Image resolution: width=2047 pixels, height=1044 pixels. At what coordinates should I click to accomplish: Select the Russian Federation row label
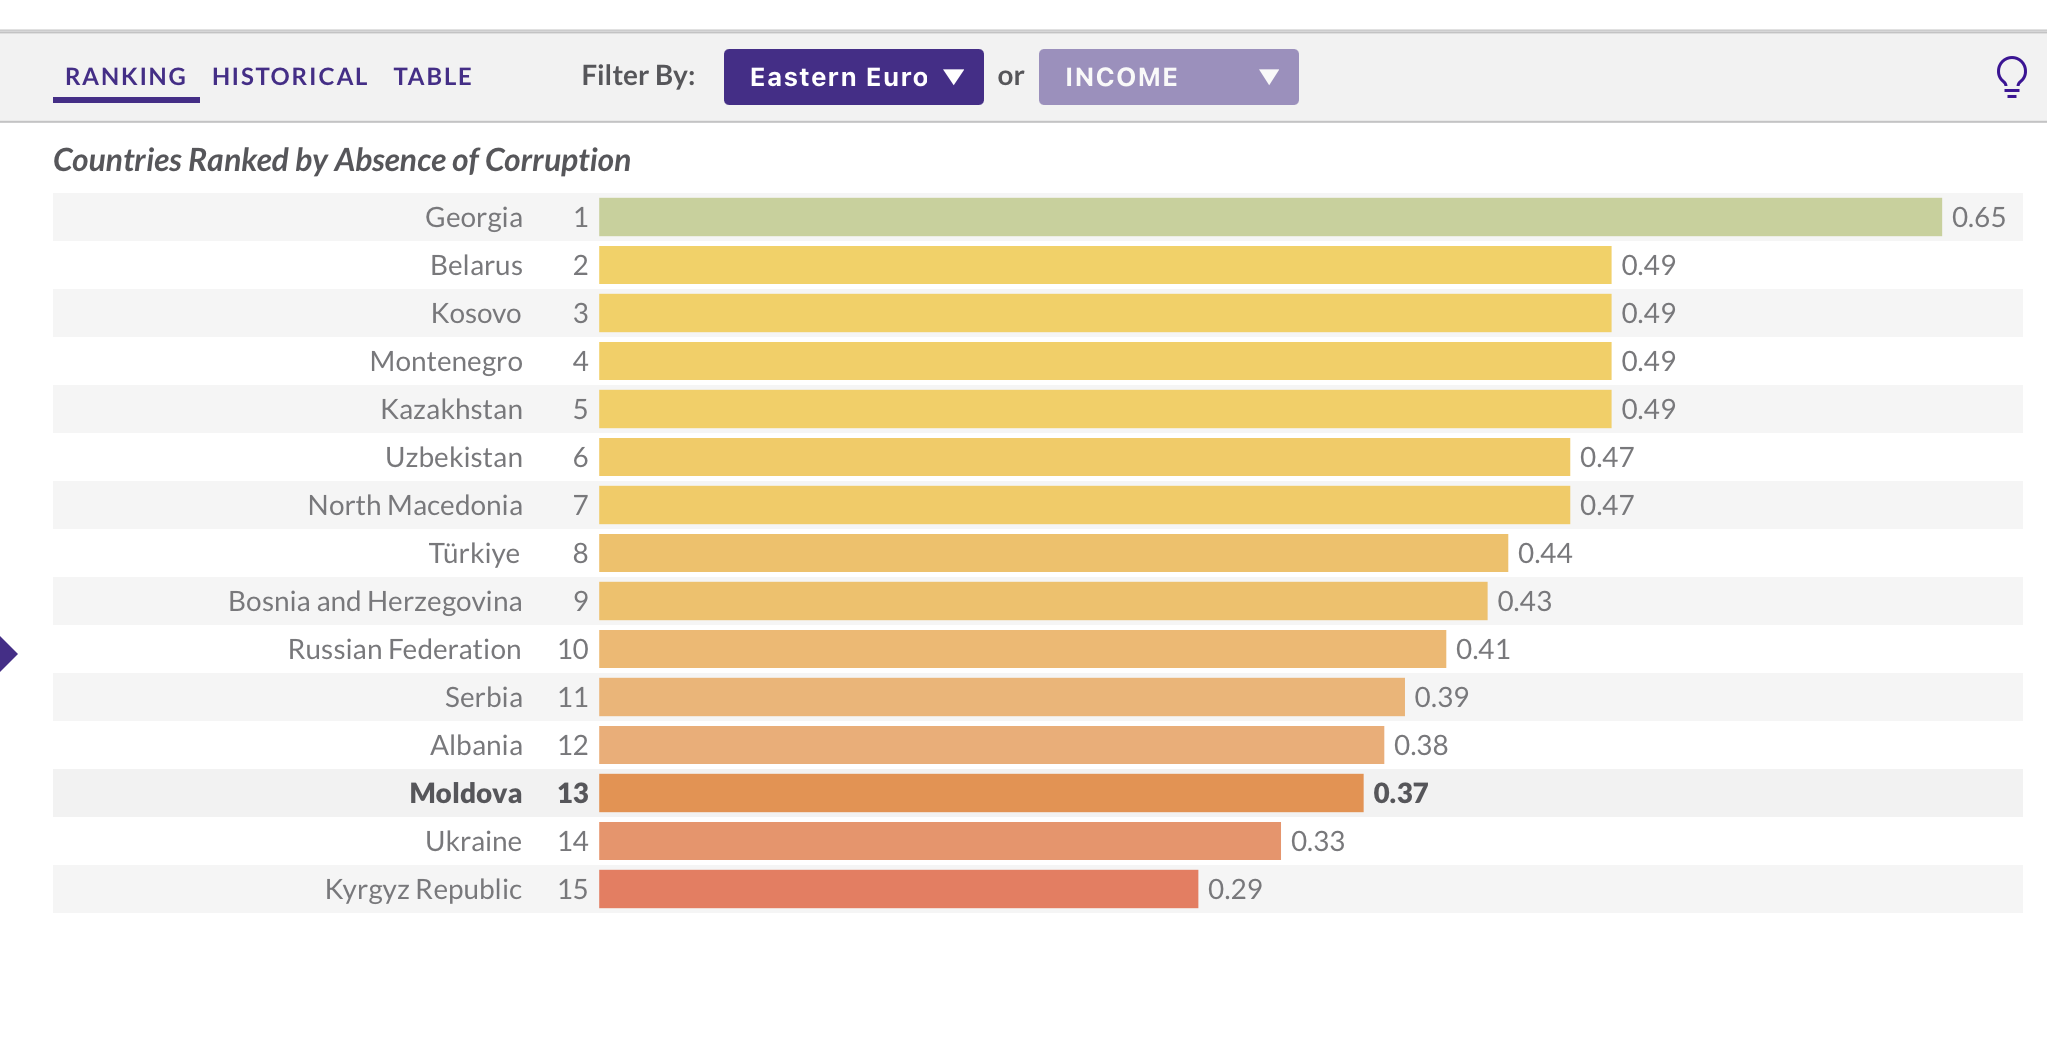[x=404, y=649]
